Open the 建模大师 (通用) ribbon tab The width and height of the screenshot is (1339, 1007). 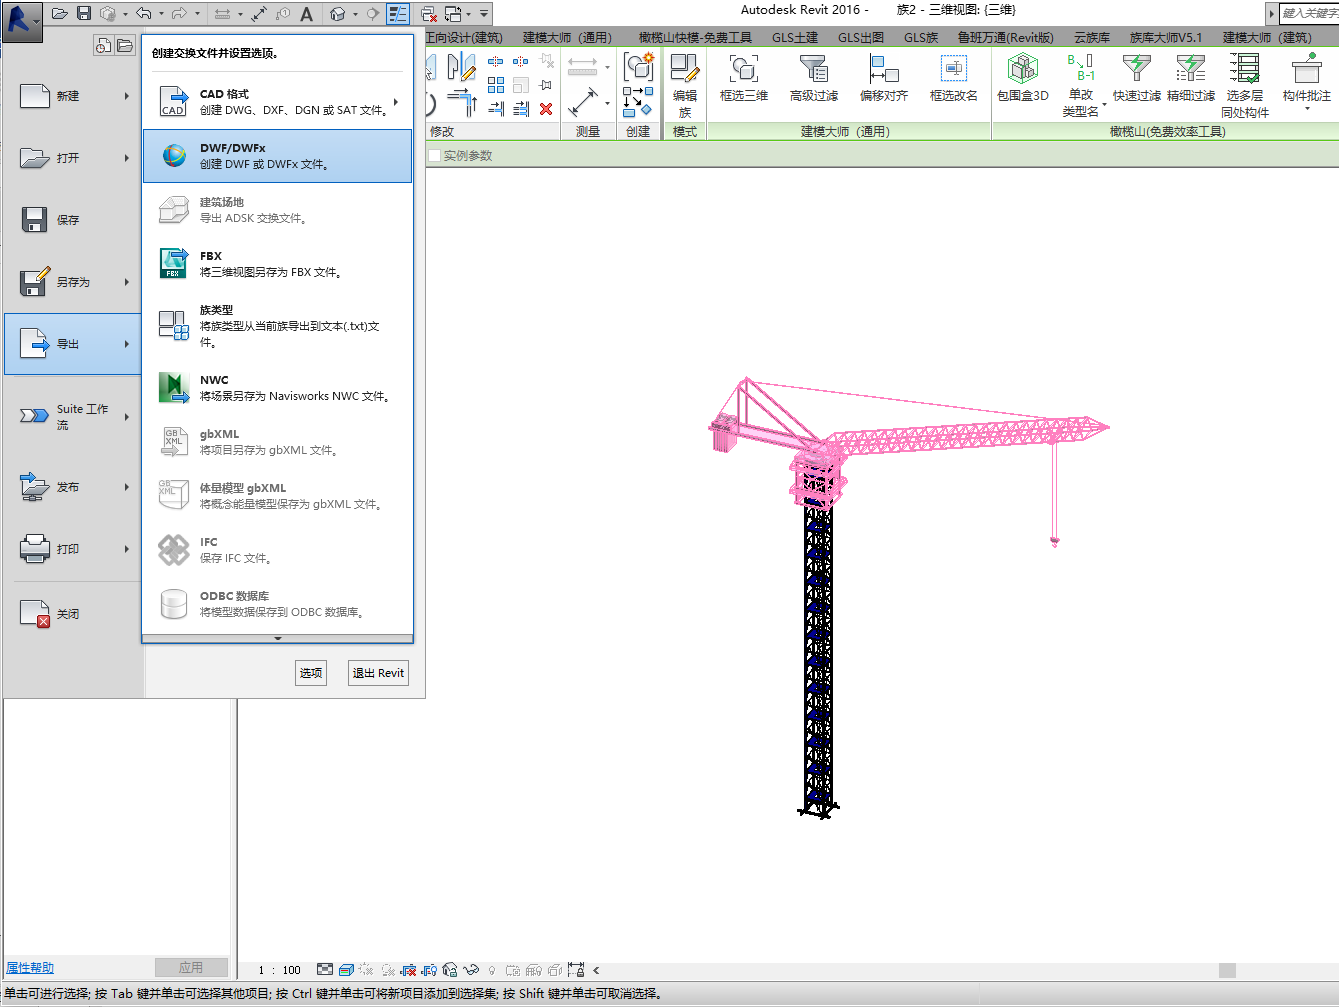[x=567, y=38]
